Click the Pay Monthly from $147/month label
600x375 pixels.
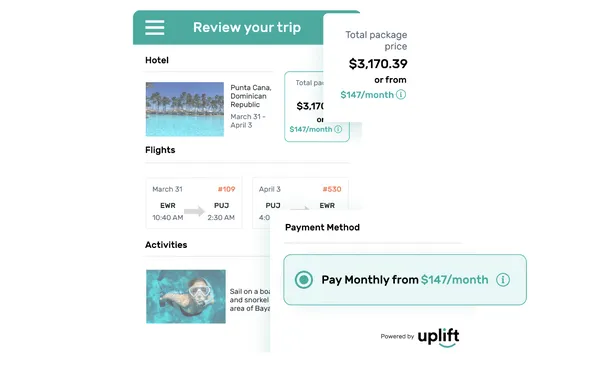point(405,280)
